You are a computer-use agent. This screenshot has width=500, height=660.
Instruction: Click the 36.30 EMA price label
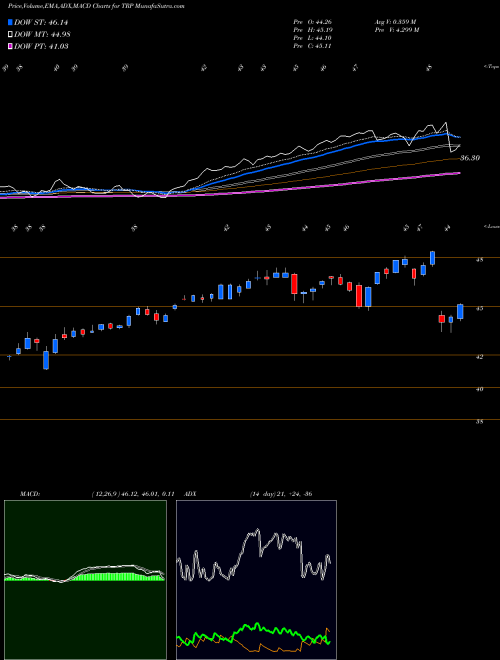coord(470,158)
